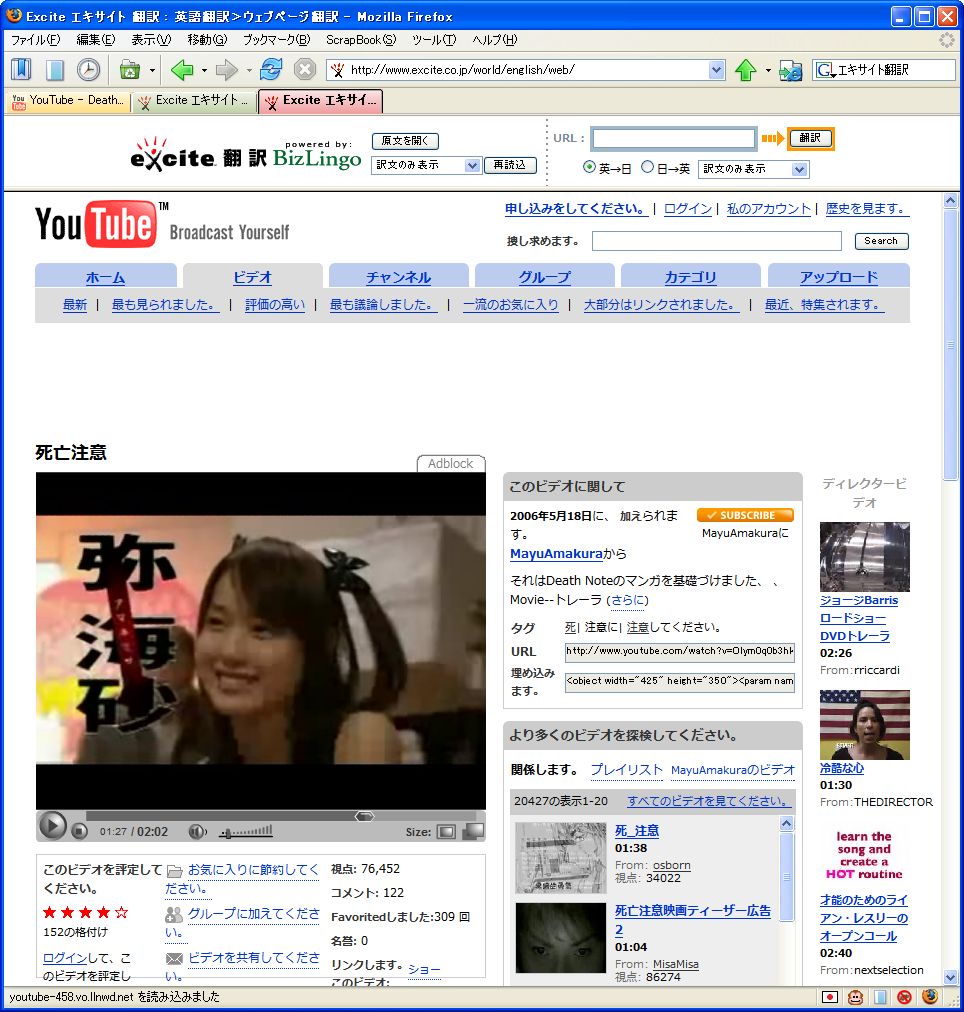Click the Greasemonkey monkey status bar icon
Image resolution: width=964 pixels, height=1012 pixels.
(855, 997)
